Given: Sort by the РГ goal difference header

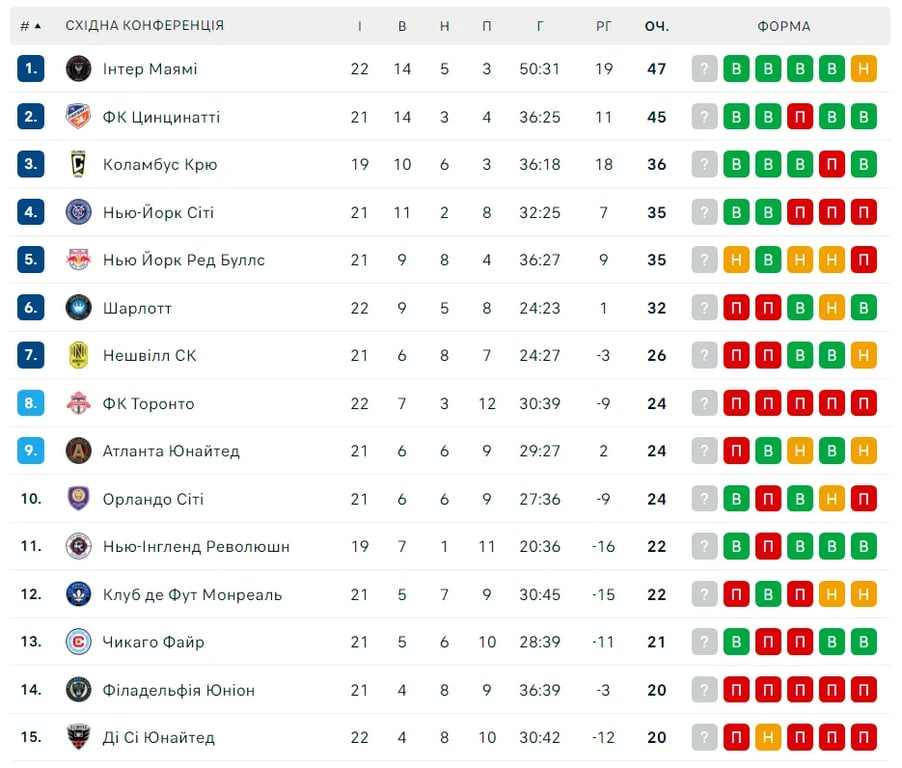Looking at the screenshot, I should (604, 26).
